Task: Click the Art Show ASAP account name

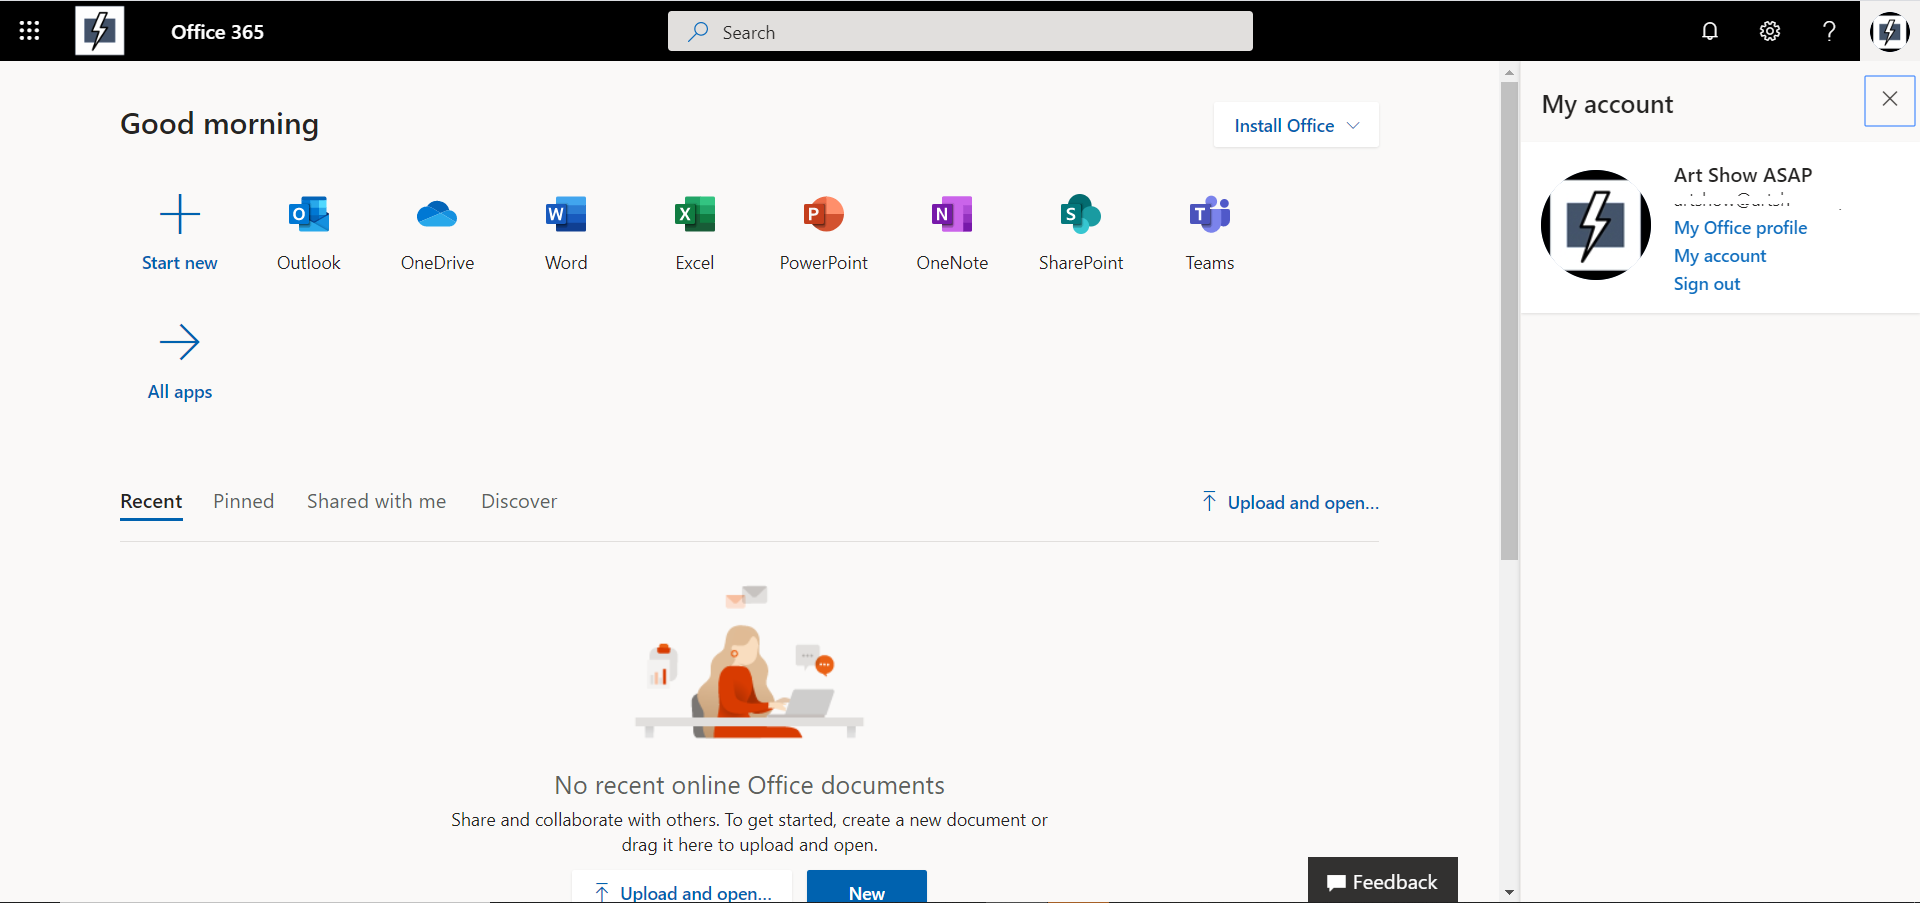Action: click(1743, 174)
